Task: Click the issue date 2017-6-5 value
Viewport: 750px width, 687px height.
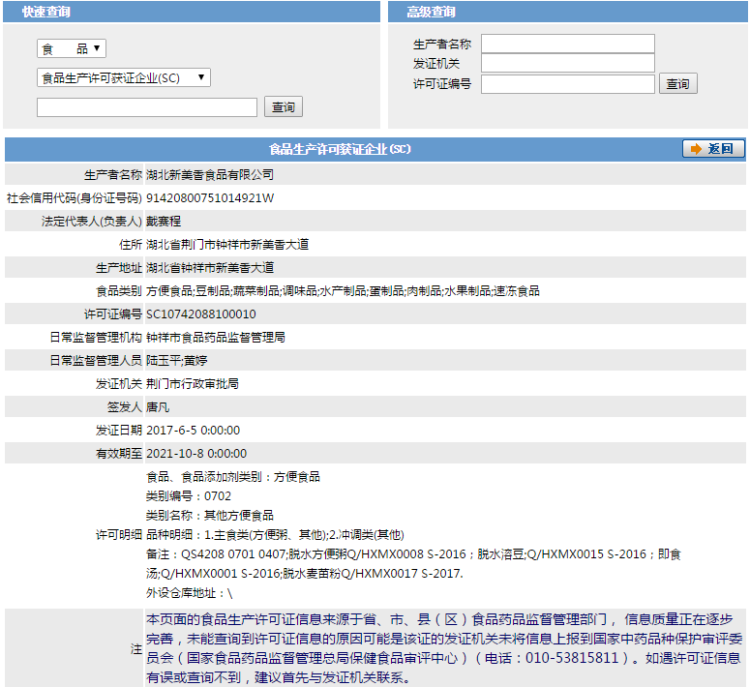Action: 193,430
